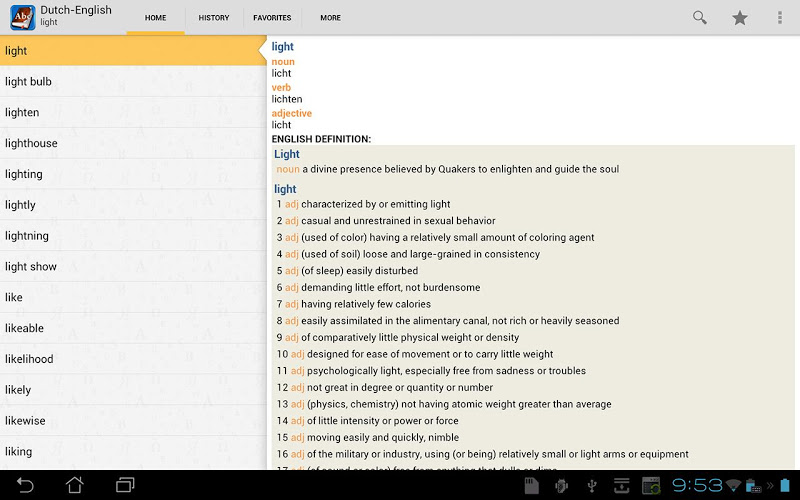Tap the USB status icon in system bar
Screen dimensions: 800x500
coord(591,485)
